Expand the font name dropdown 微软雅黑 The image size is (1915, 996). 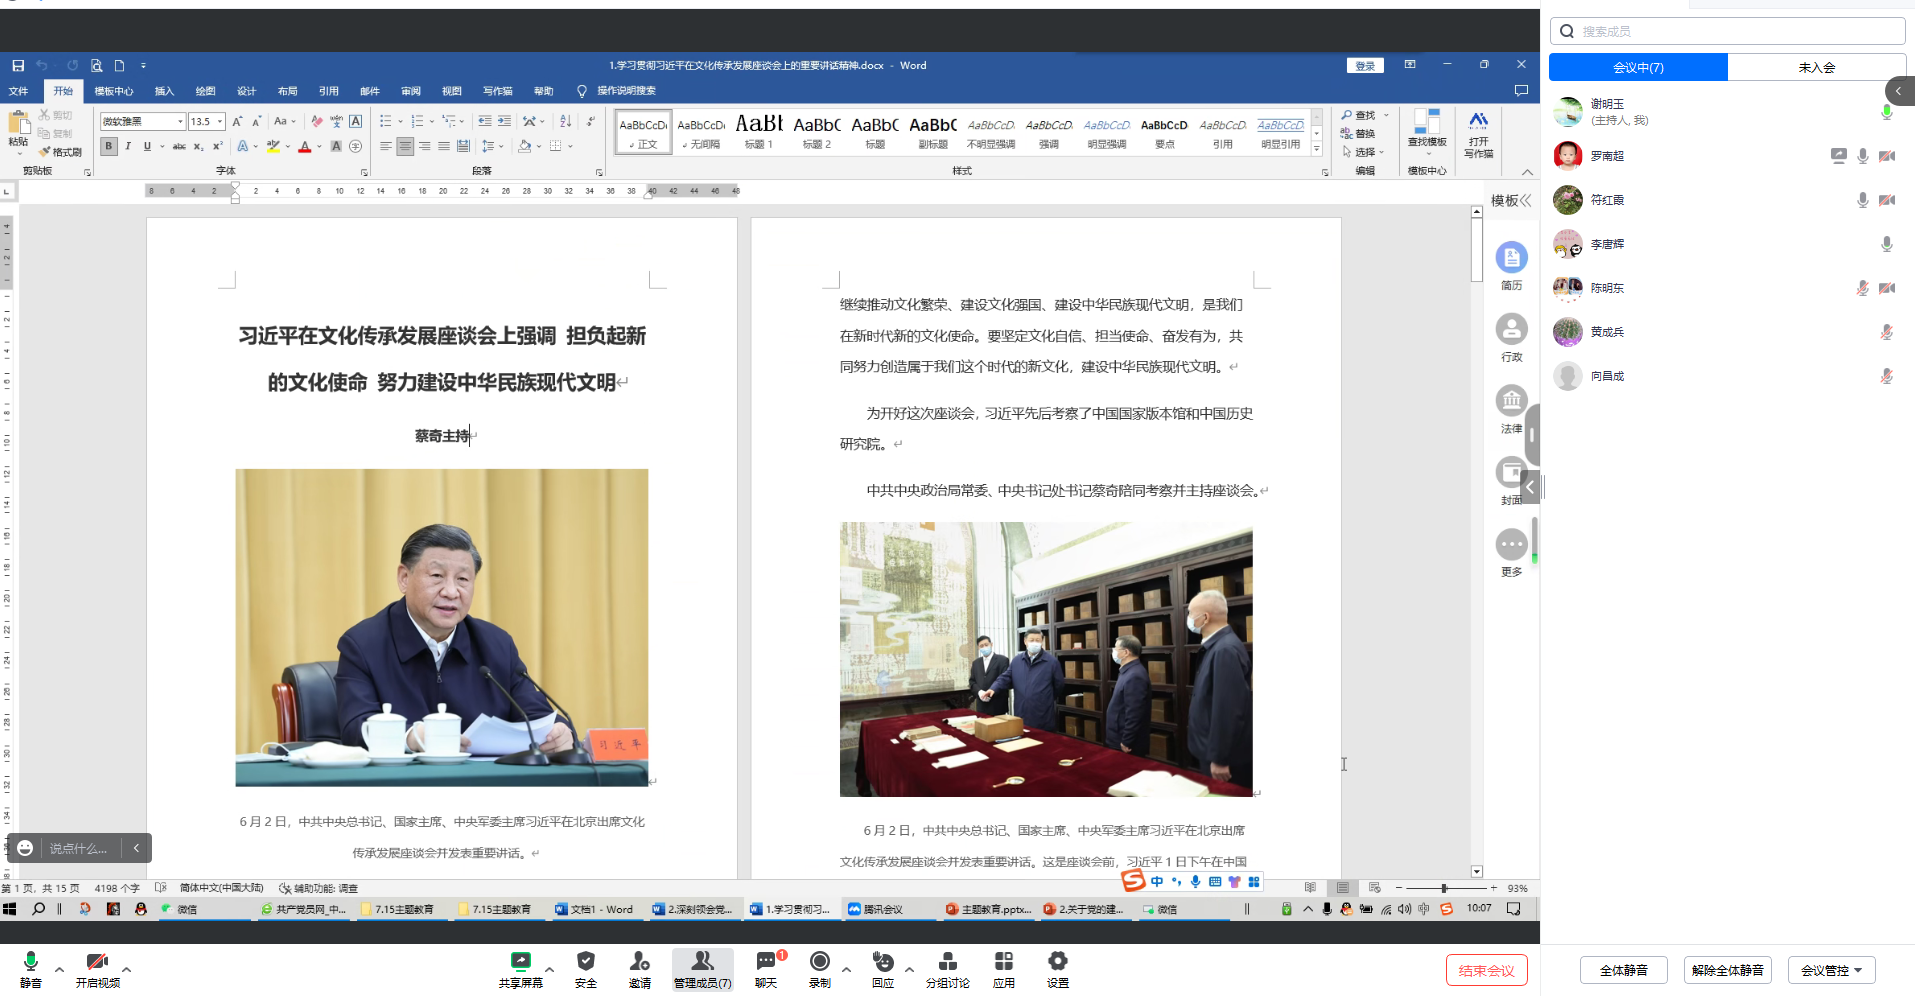[x=180, y=122]
